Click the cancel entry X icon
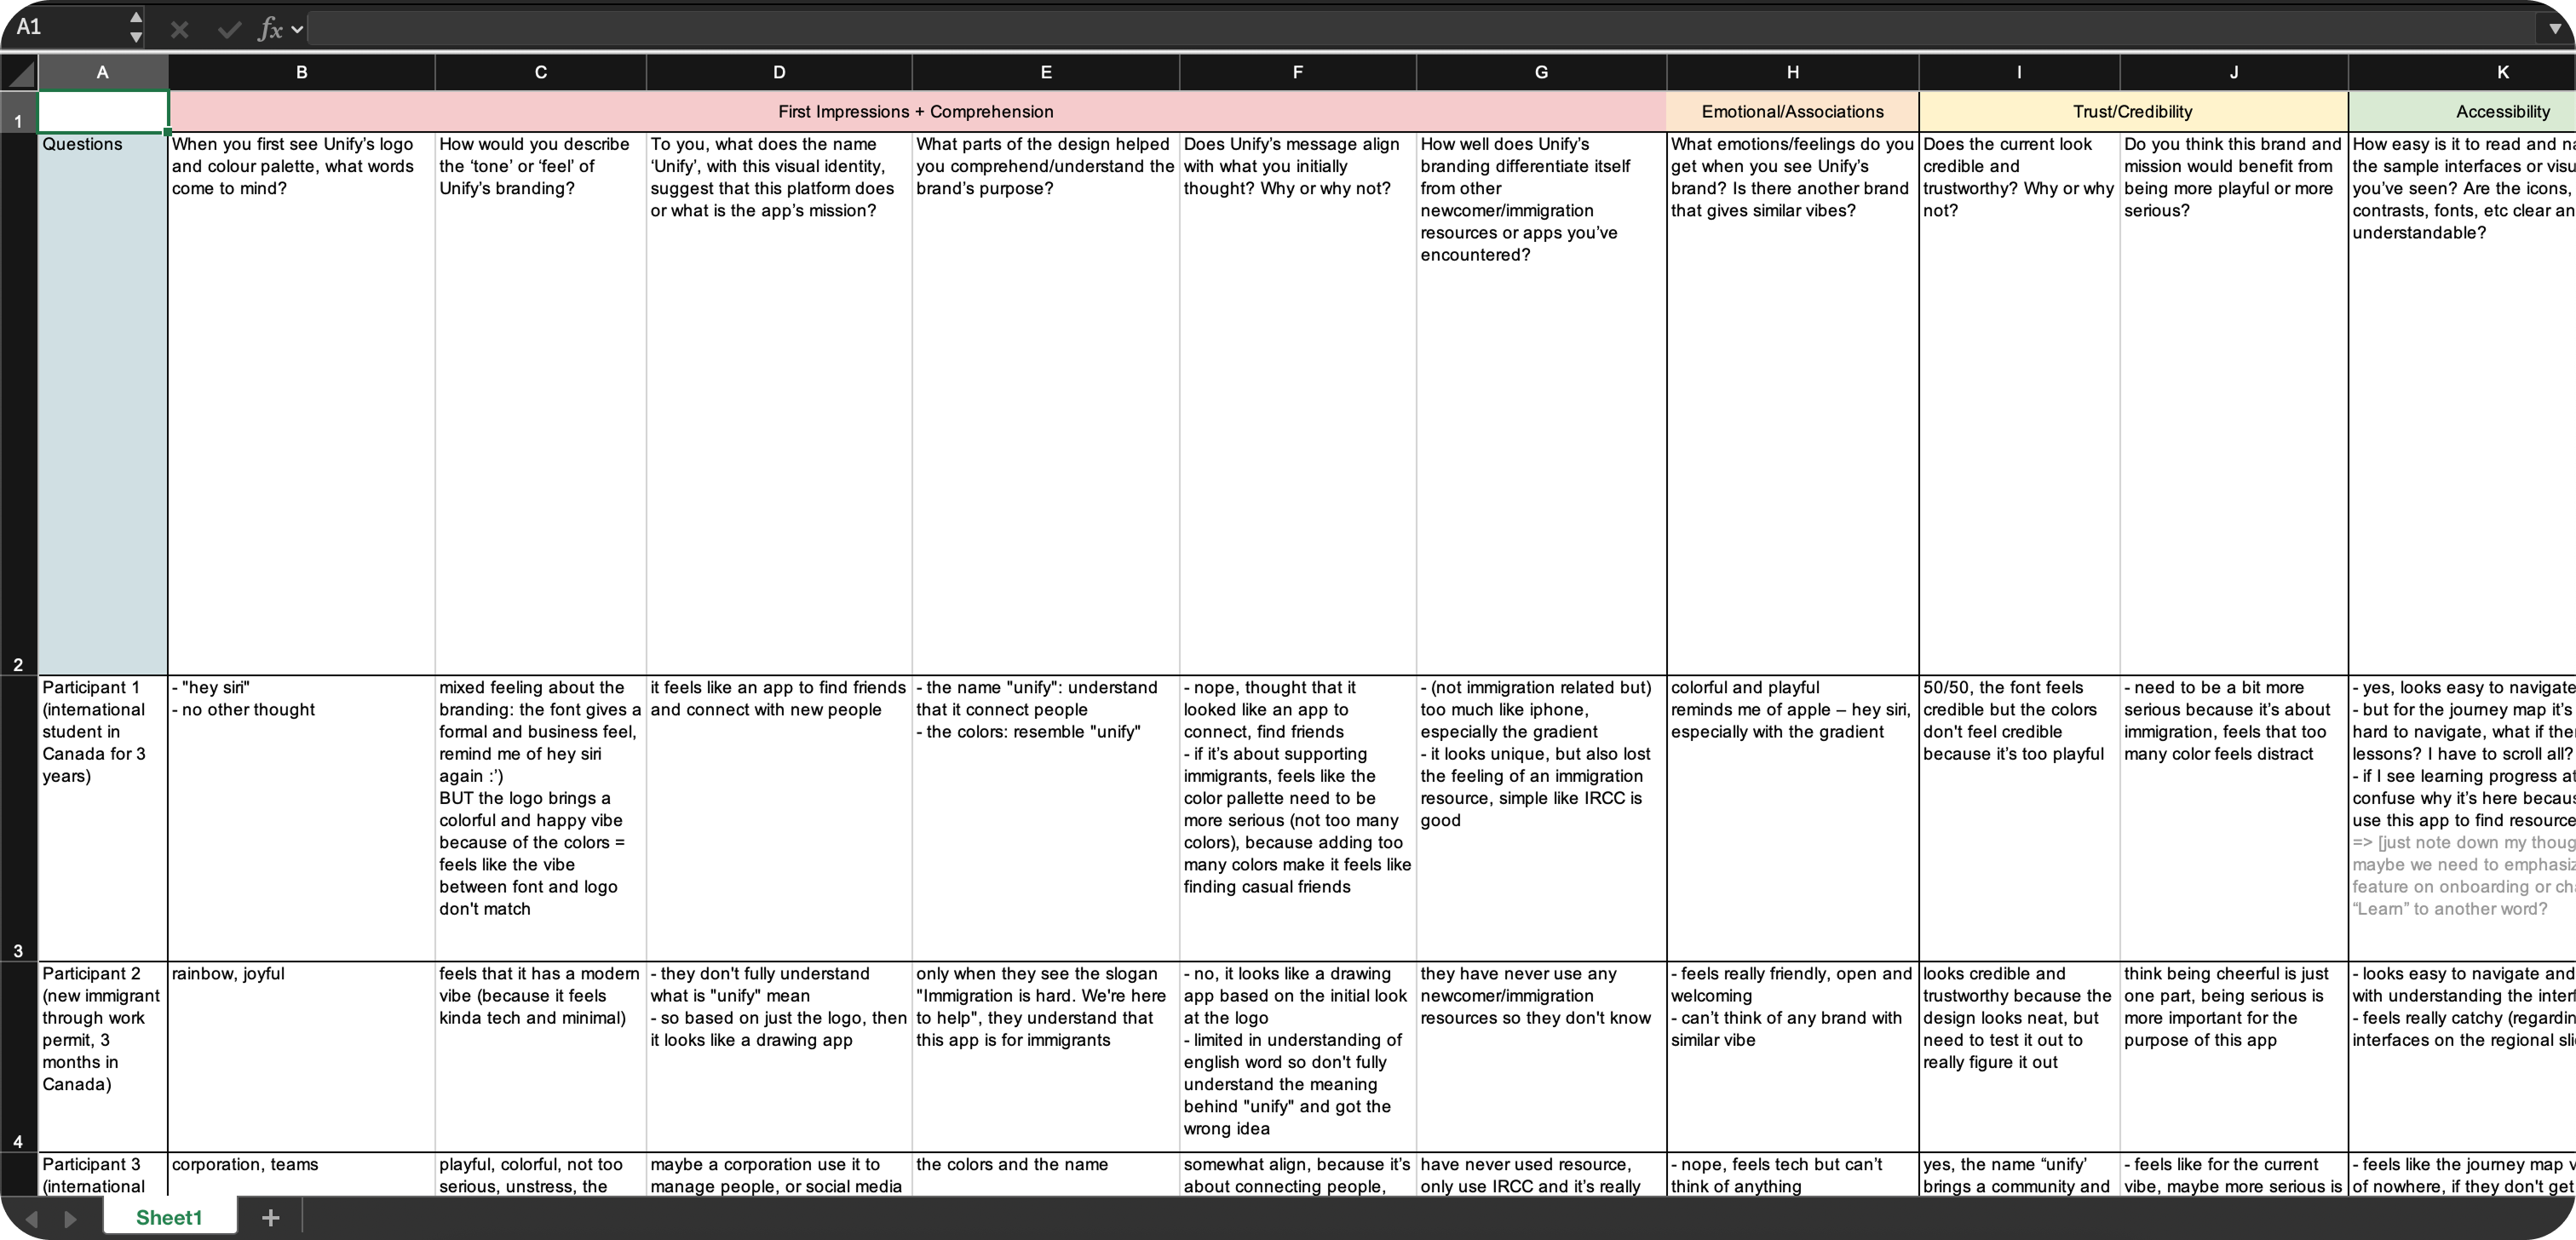This screenshot has height=1240, width=2576. coord(180,29)
